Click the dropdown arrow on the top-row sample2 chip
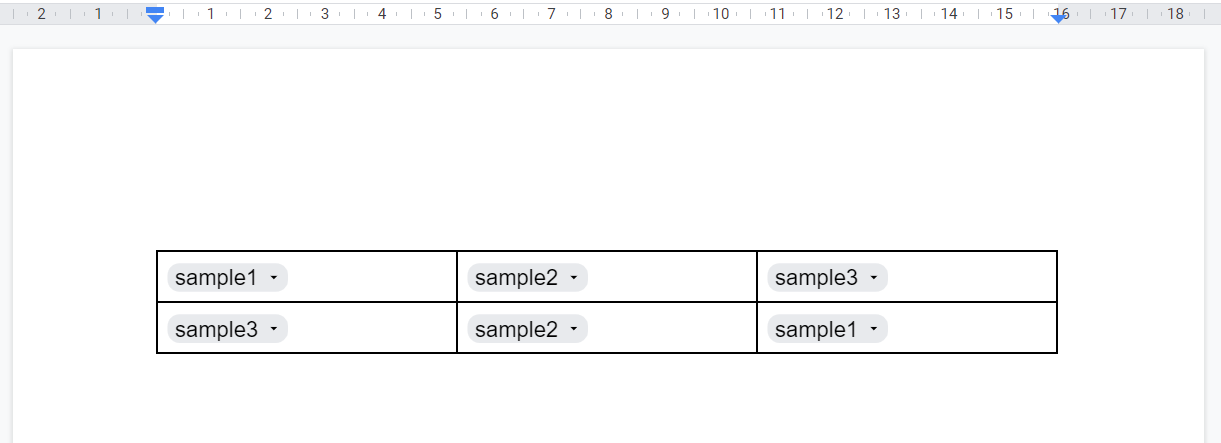Screen dimensions: 1221x443 pyautogui.click(x=573, y=278)
